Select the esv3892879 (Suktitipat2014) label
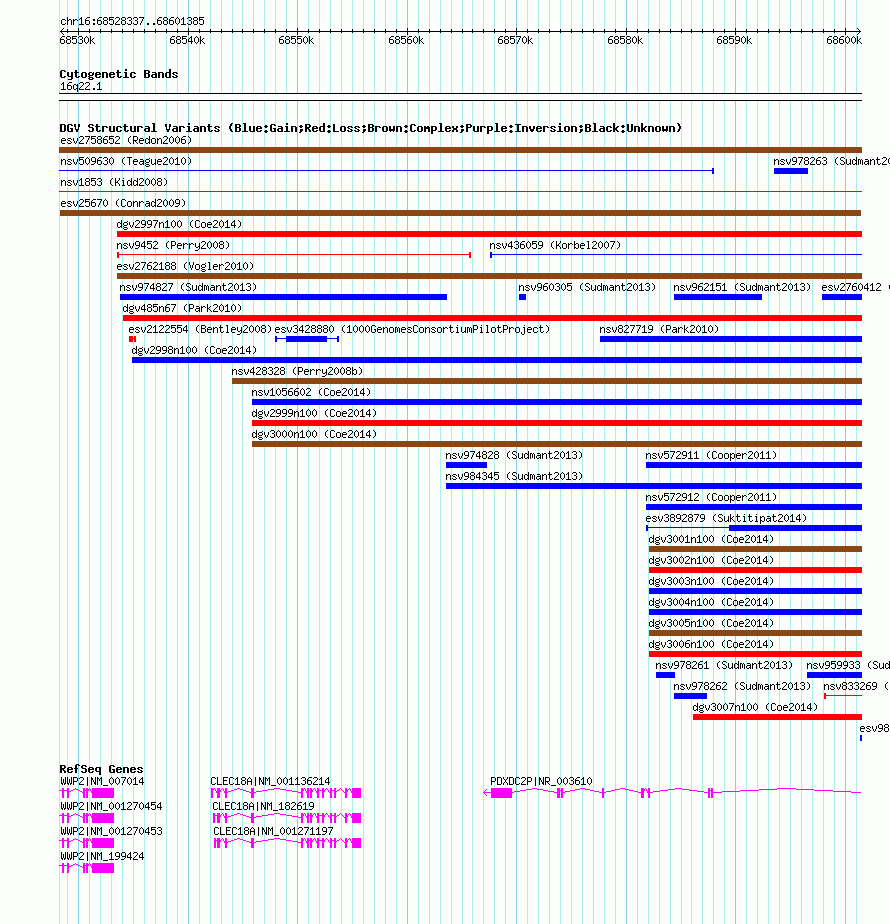 click(726, 519)
